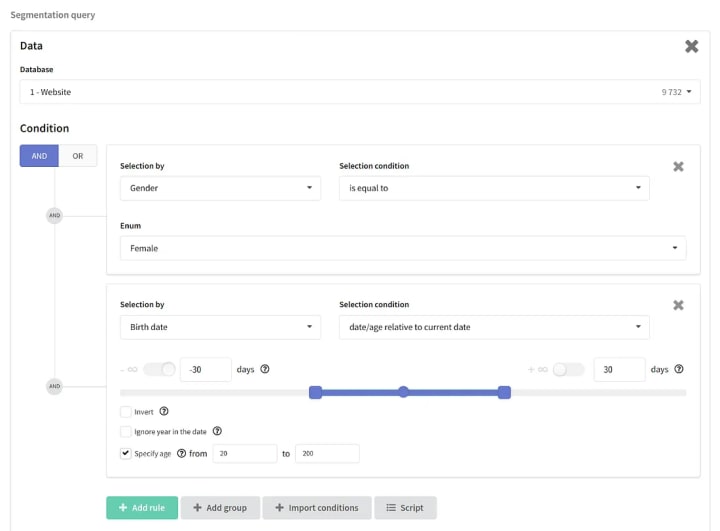Click the Add group button

(220, 508)
